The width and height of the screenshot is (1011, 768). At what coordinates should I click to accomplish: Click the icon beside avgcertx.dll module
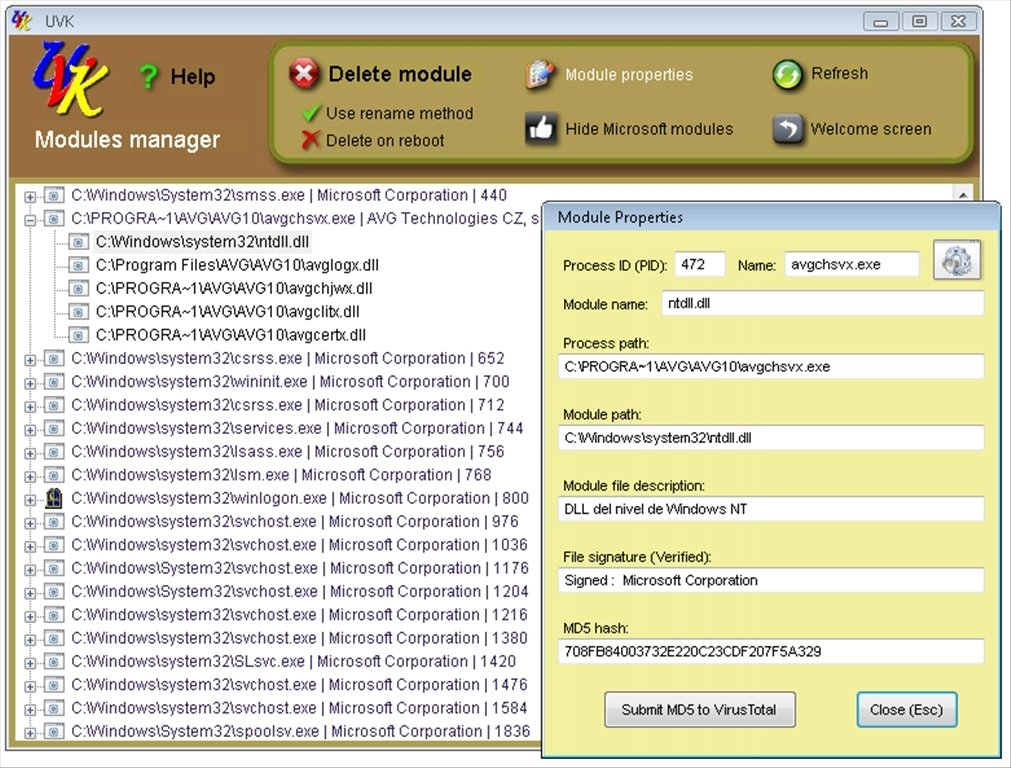coord(79,335)
